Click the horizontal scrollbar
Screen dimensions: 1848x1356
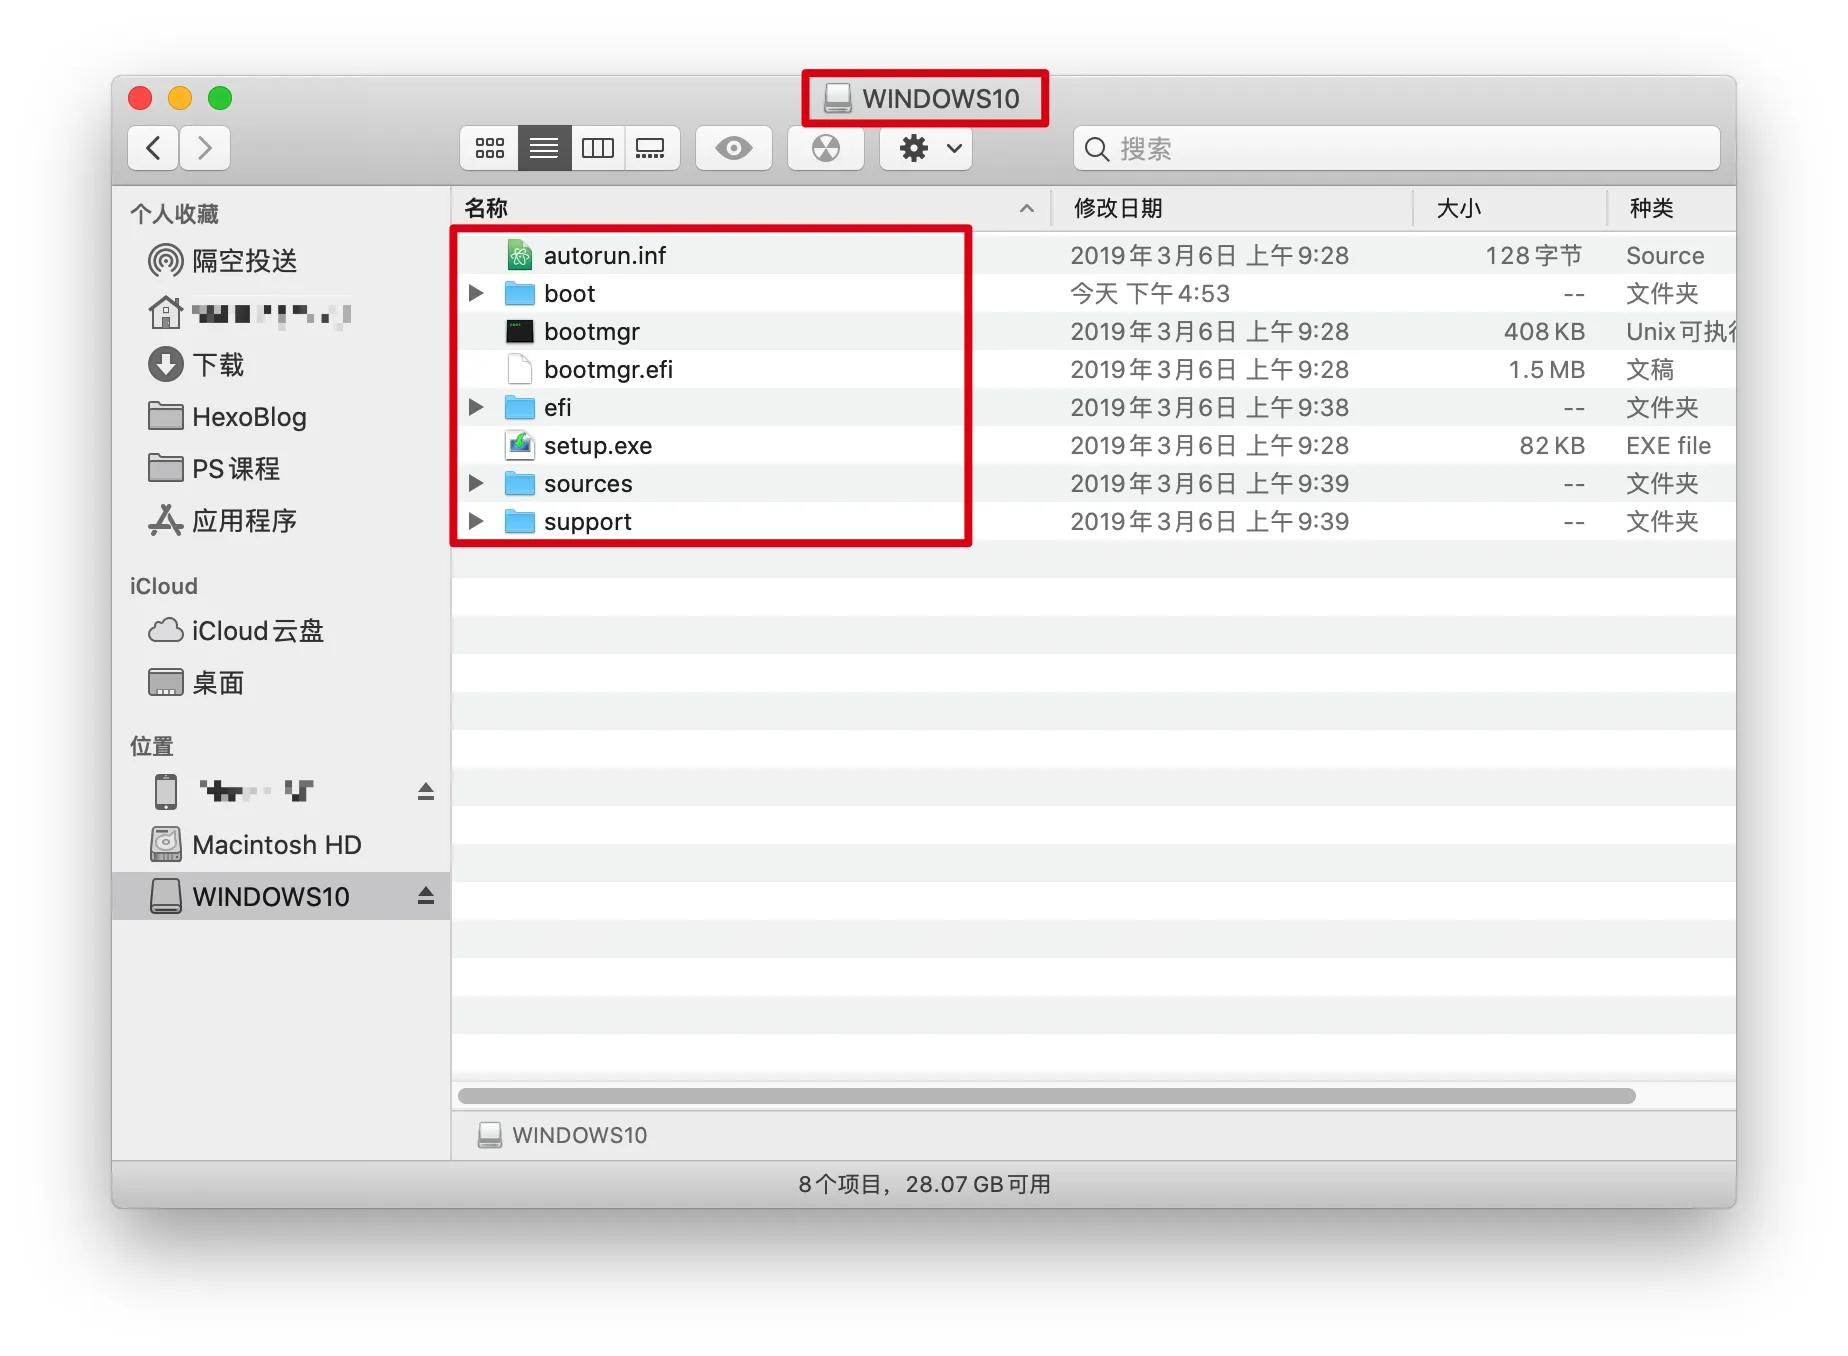click(1046, 1096)
